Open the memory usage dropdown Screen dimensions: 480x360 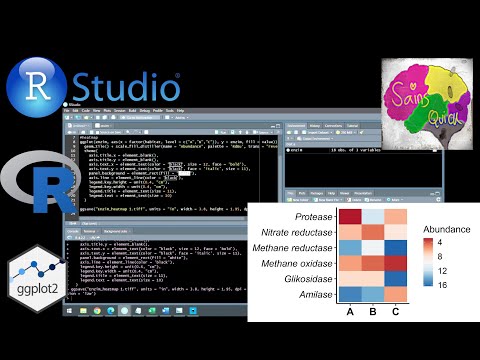tap(345, 132)
